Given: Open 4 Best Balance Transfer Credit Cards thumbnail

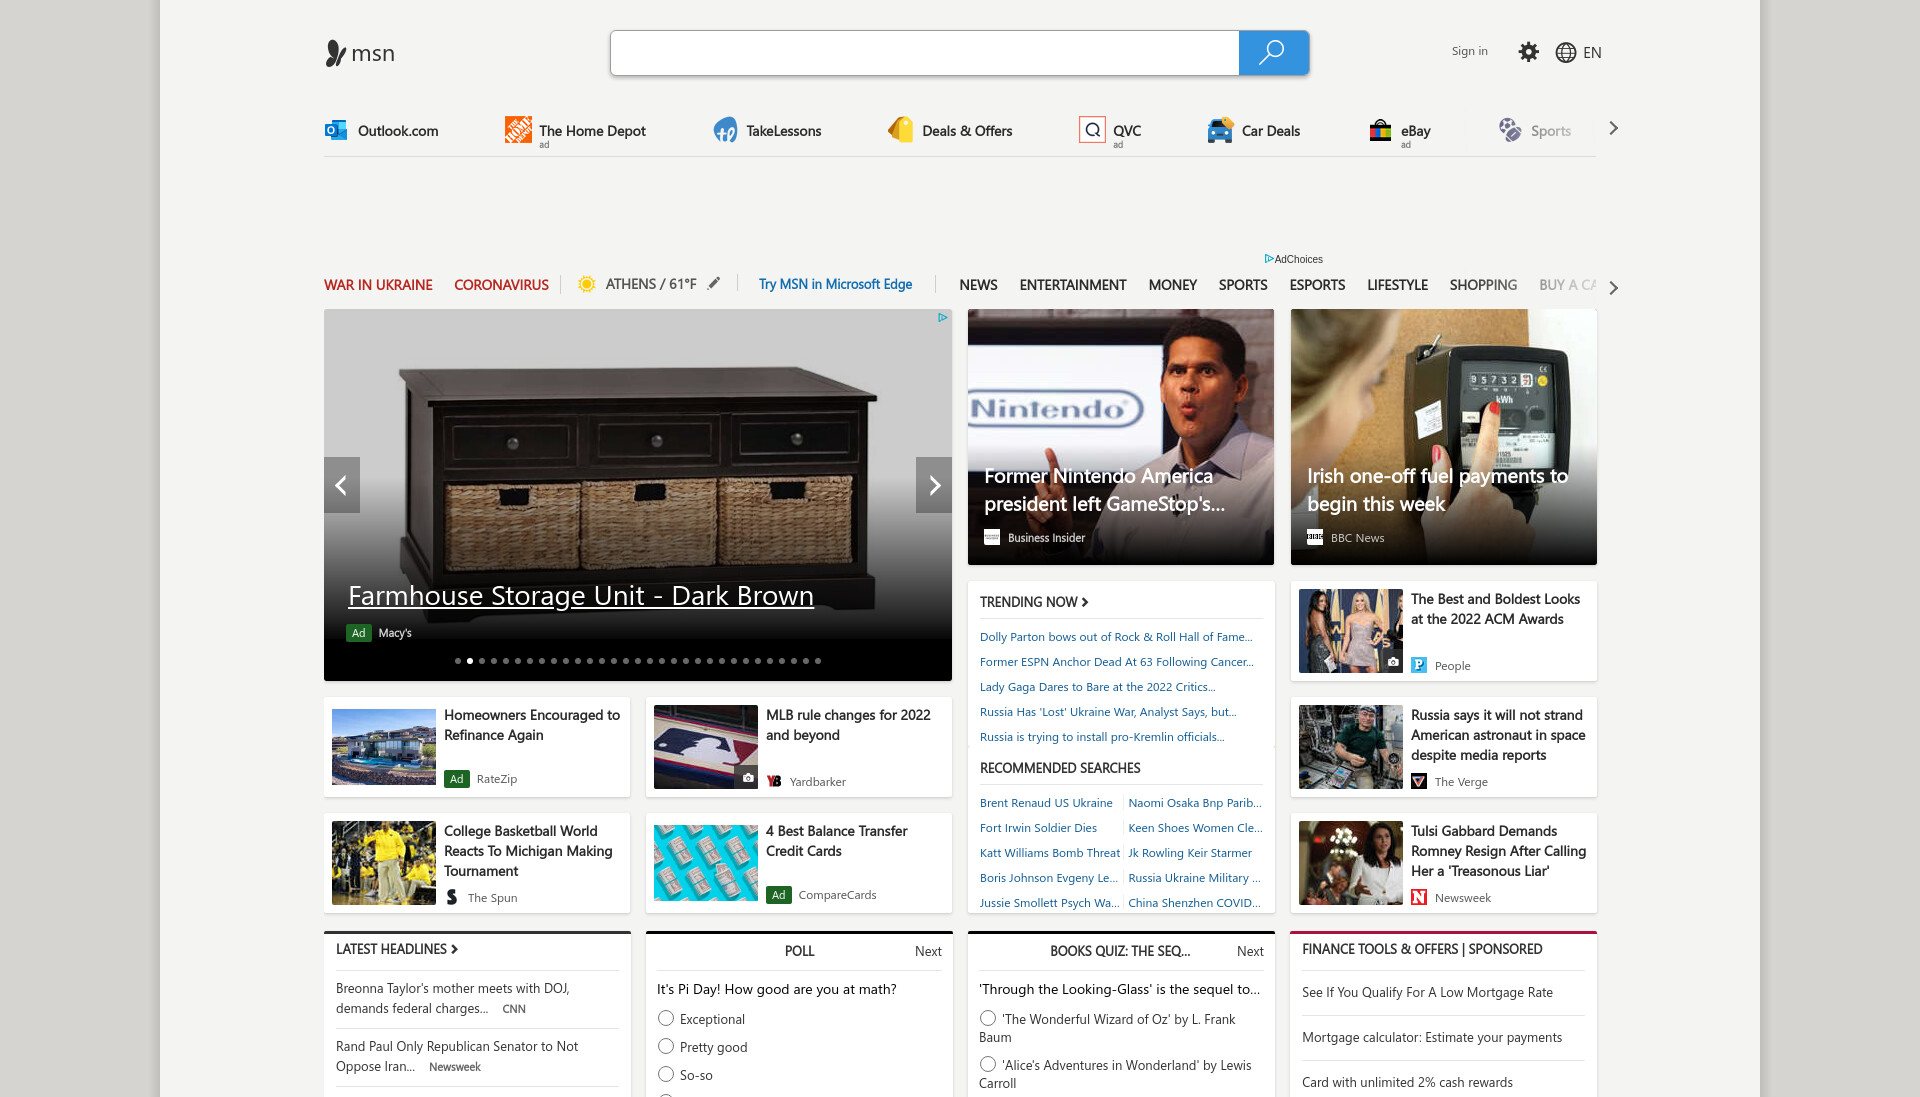Looking at the screenshot, I should coord(706,863).
